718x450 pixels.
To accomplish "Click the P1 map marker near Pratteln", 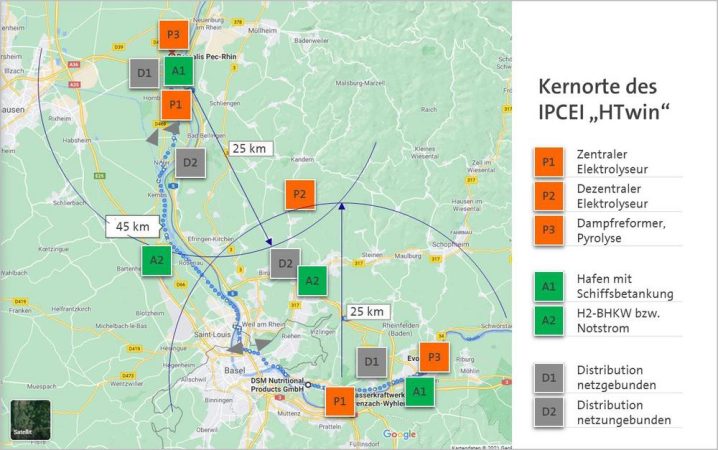I will pyautogui.click(x=339, y=401).
